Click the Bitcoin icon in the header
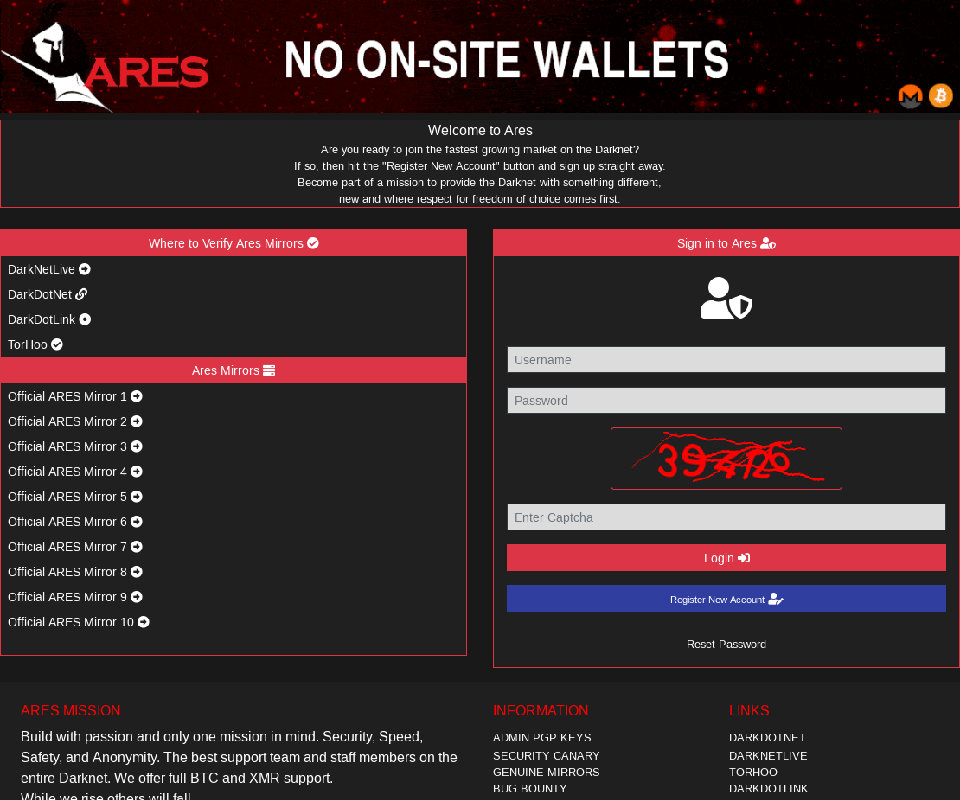This screenshot has height=800, width=960. coord(940,96)
